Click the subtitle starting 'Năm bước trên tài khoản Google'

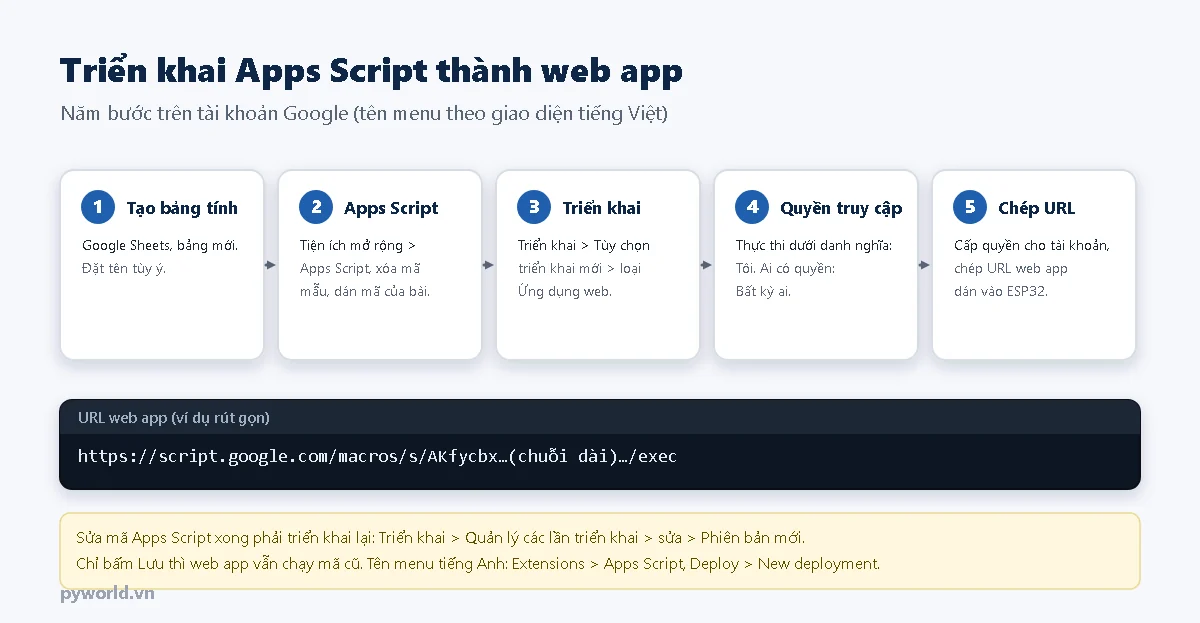[364, 113]
